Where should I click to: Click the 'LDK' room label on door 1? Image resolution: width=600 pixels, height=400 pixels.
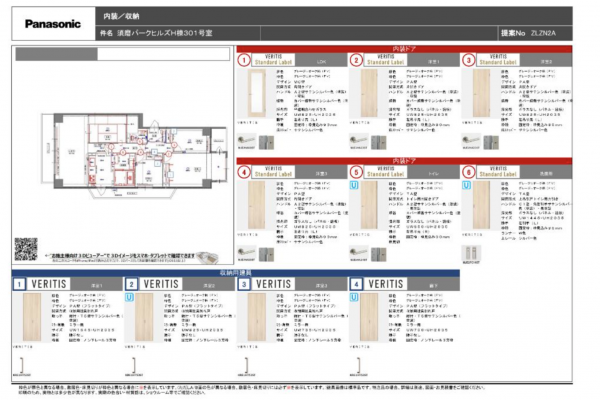click(321, 62)
